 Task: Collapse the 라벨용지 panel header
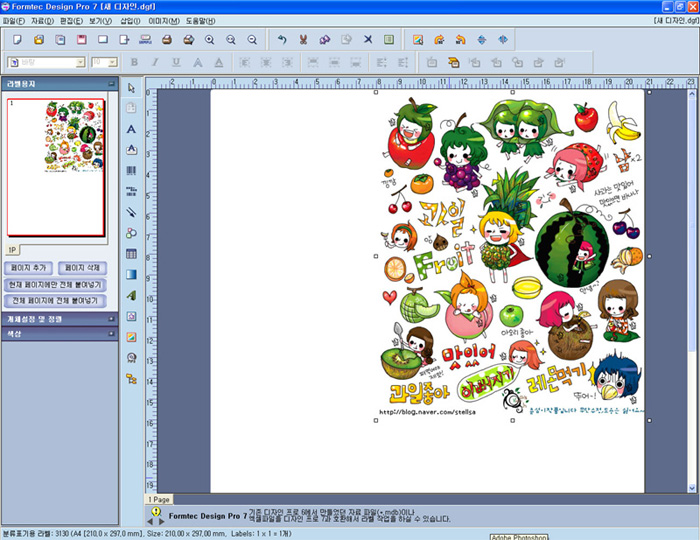click(111, 84)
